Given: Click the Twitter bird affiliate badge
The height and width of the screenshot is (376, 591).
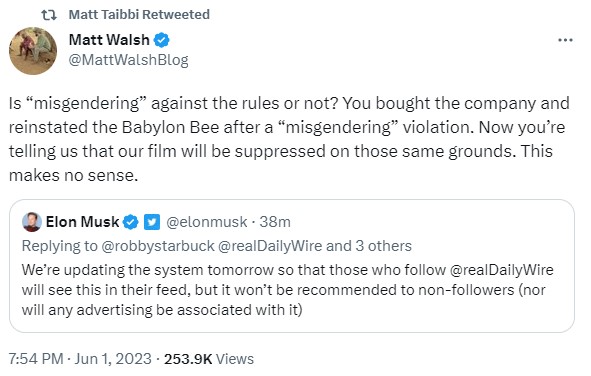Looking at the screenshot, I should coord(152,222).
